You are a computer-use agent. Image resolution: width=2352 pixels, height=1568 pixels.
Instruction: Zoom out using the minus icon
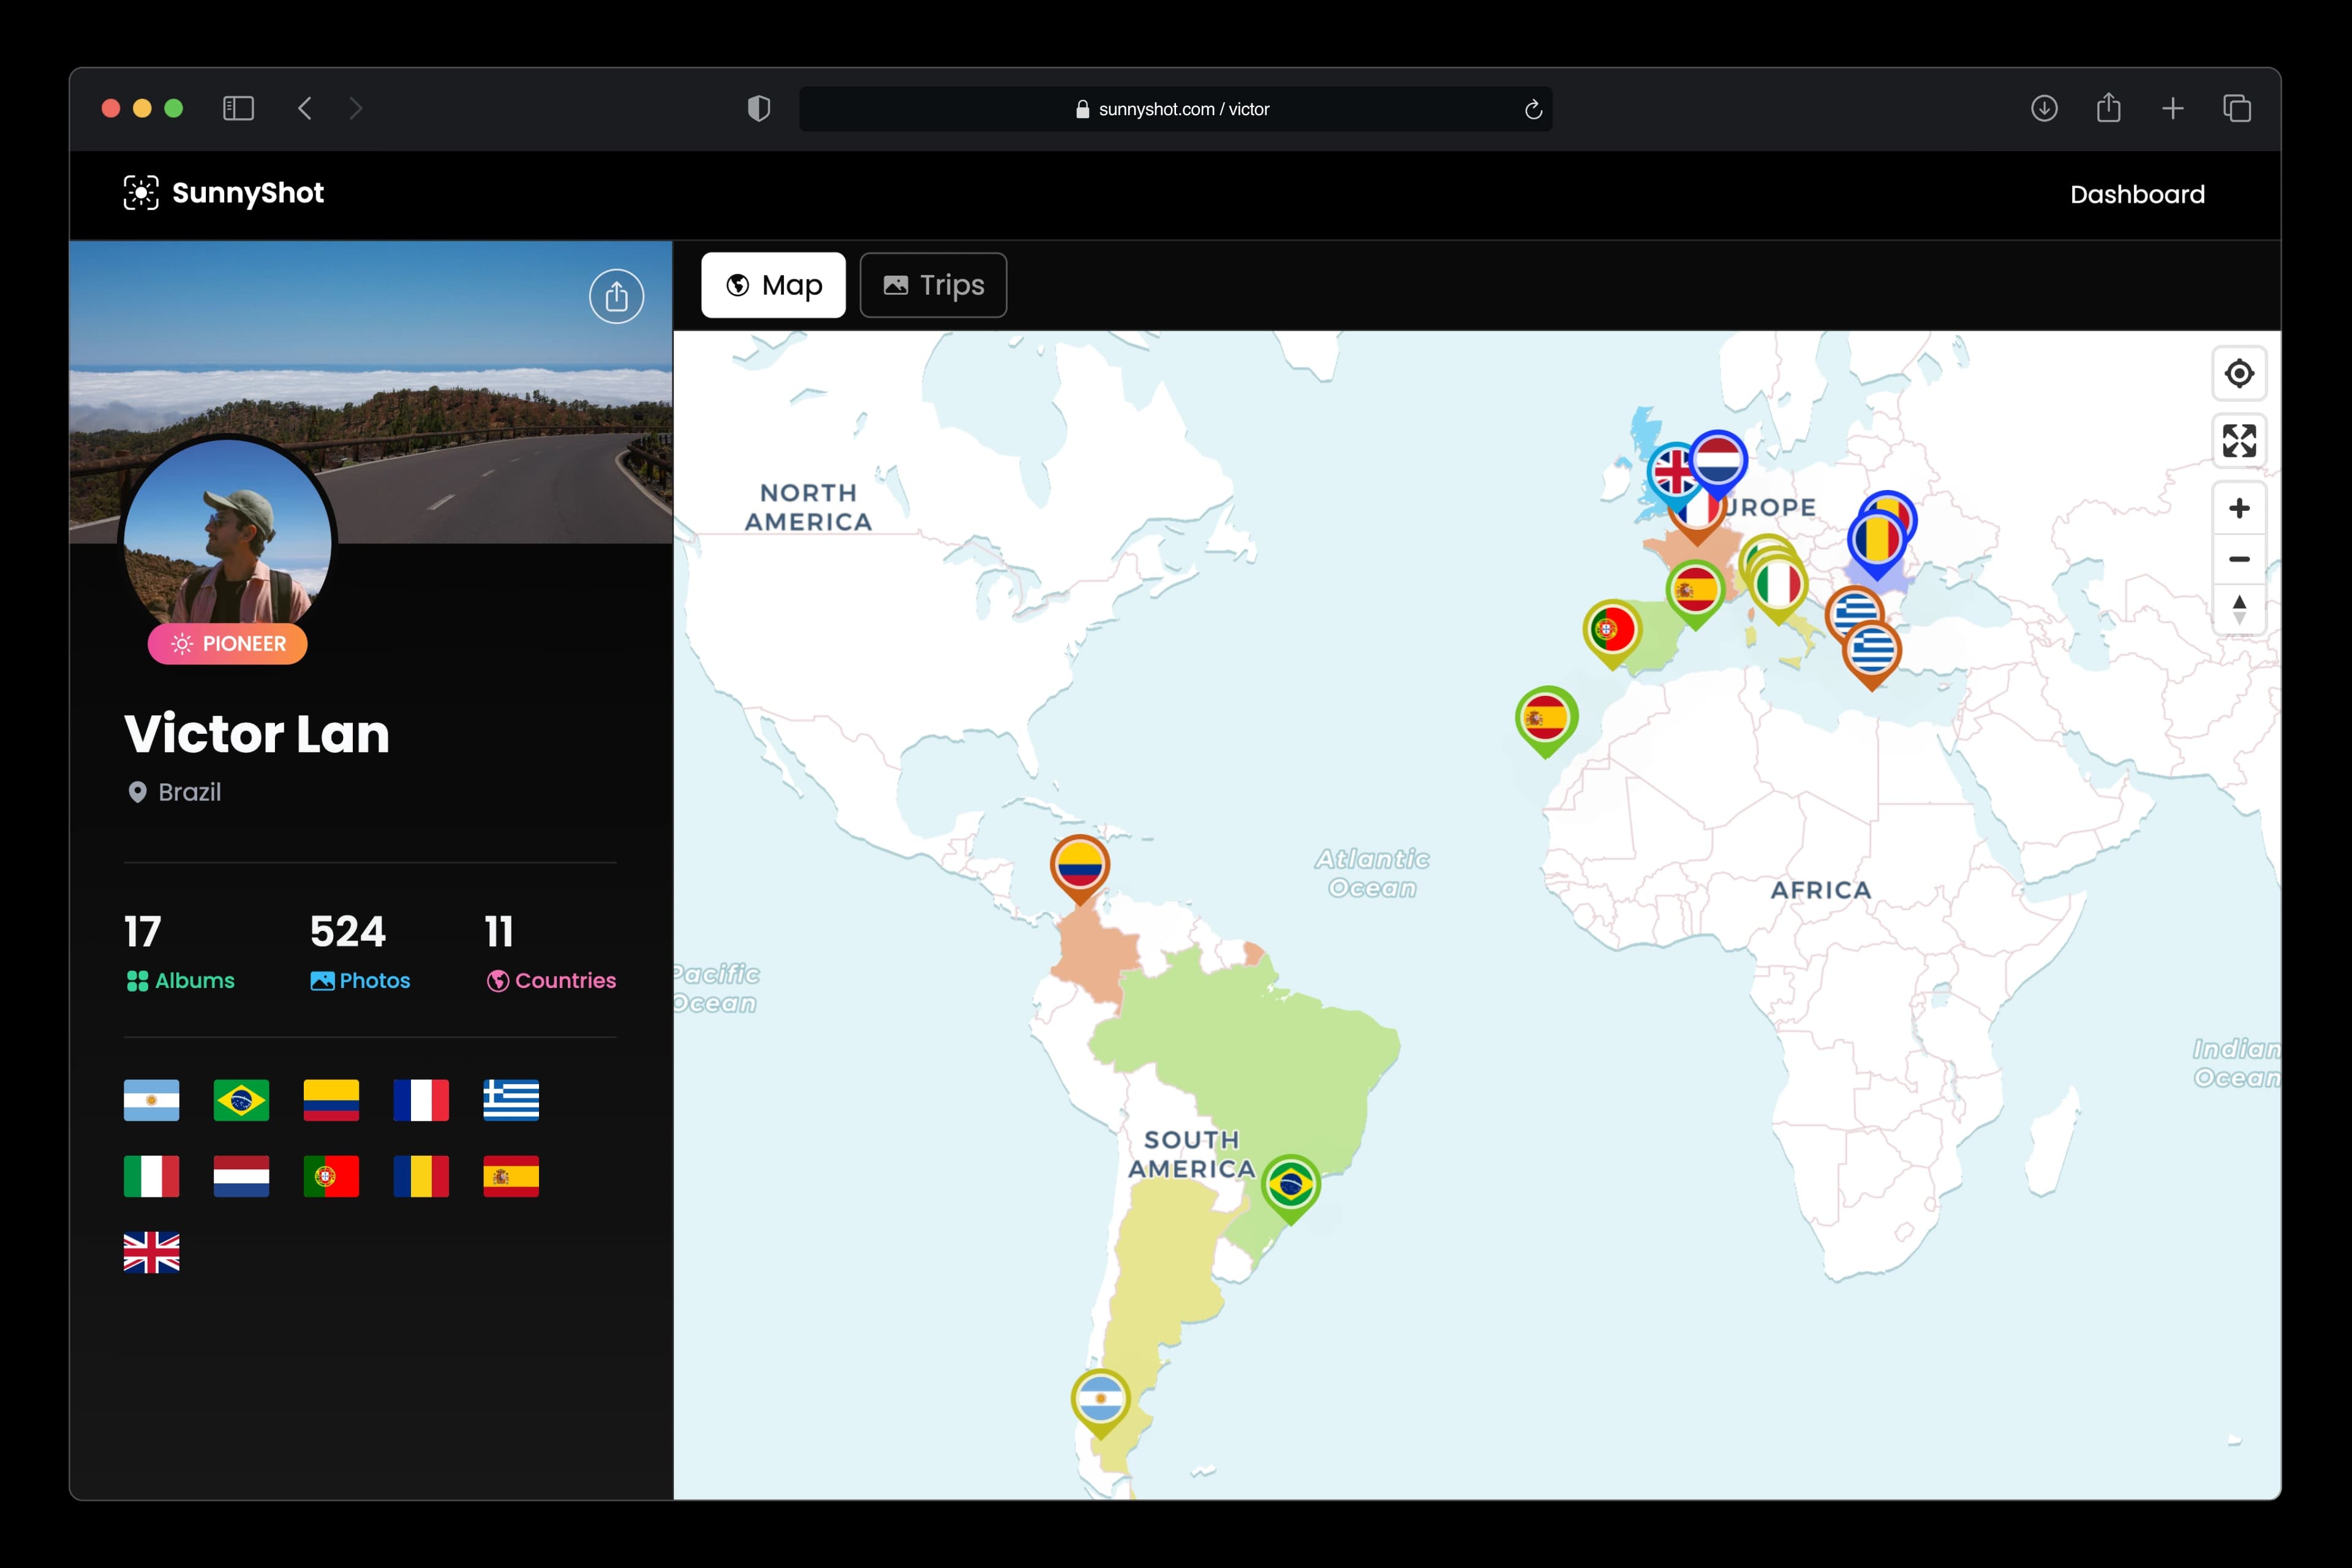click(2240, 558)
